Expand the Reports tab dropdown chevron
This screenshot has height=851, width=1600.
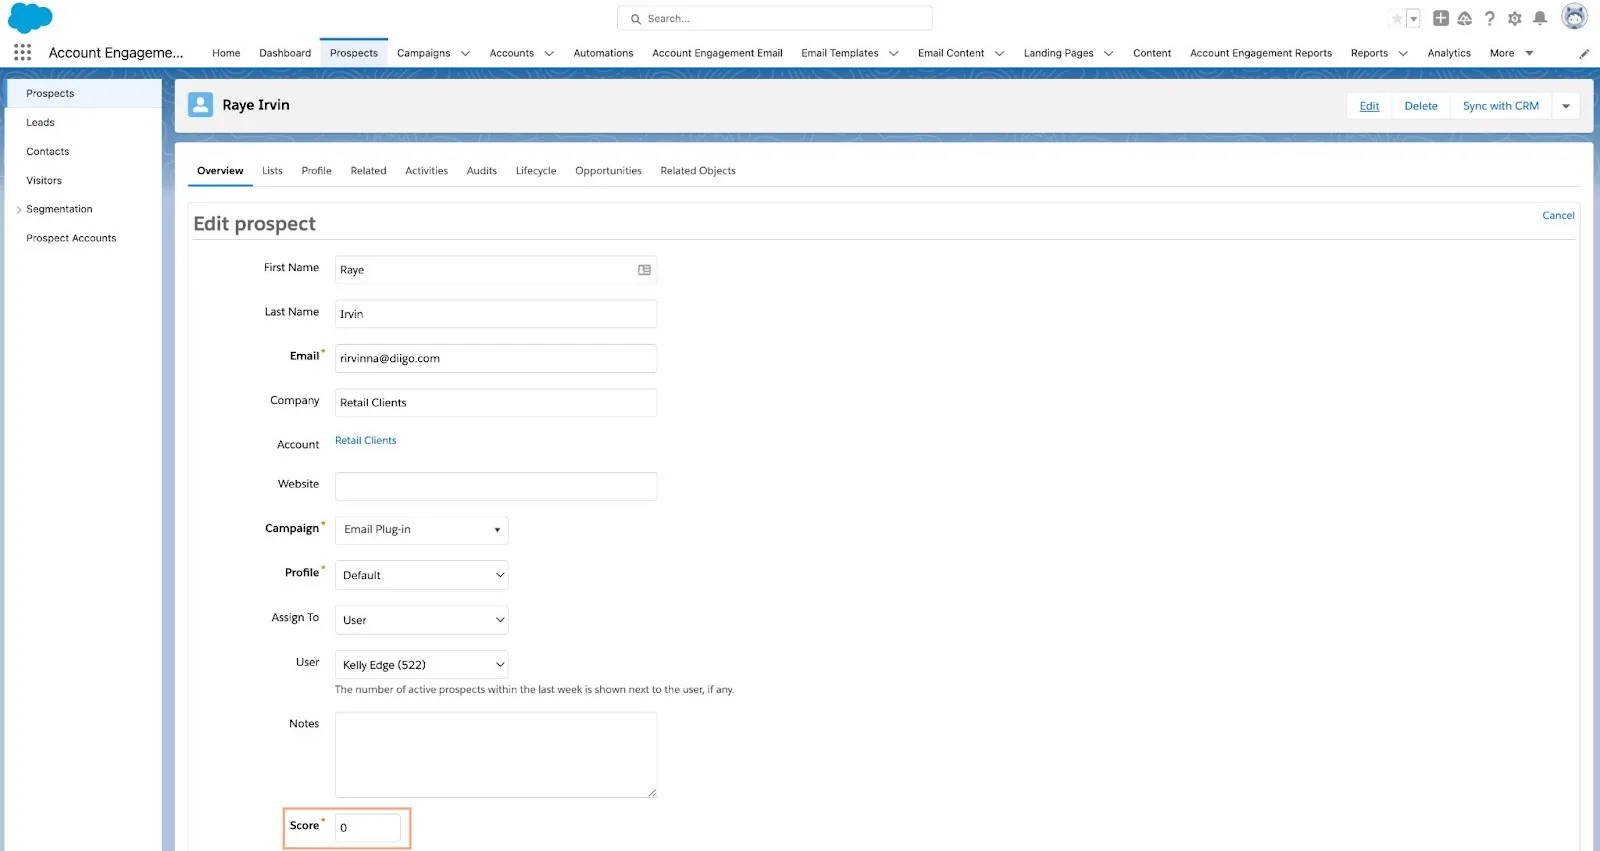click(1403, 54)
